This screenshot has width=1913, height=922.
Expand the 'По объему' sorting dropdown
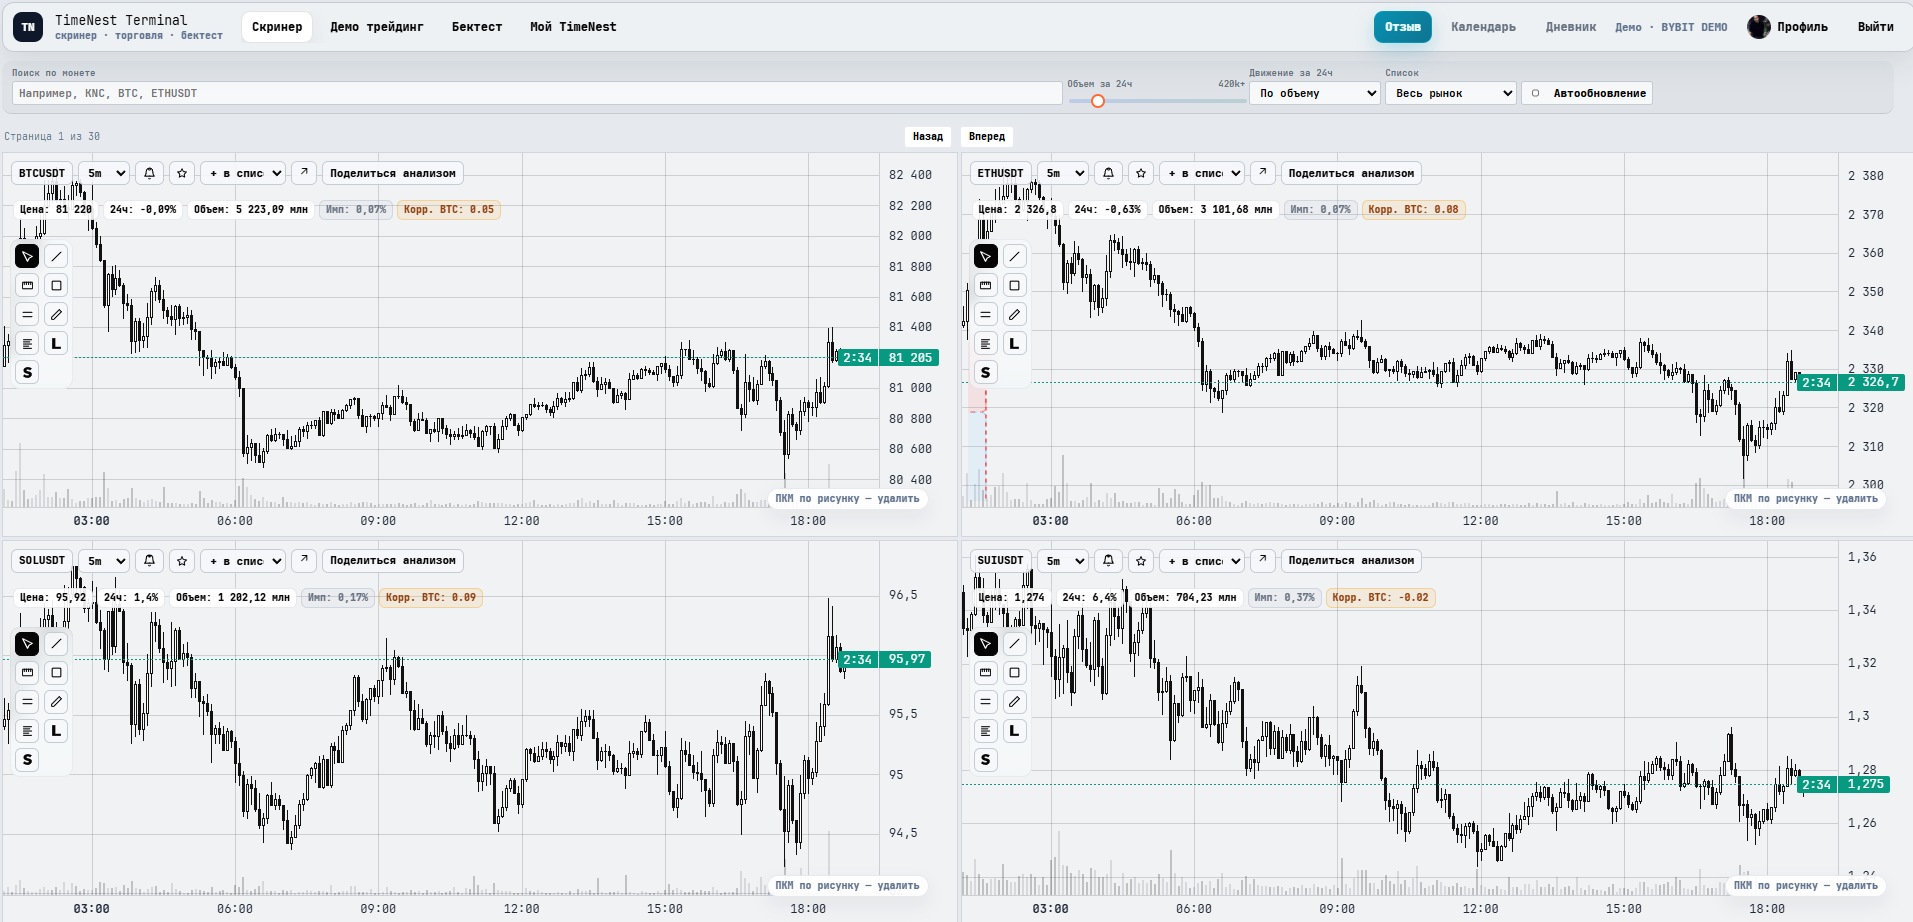tap(1315, 93)
